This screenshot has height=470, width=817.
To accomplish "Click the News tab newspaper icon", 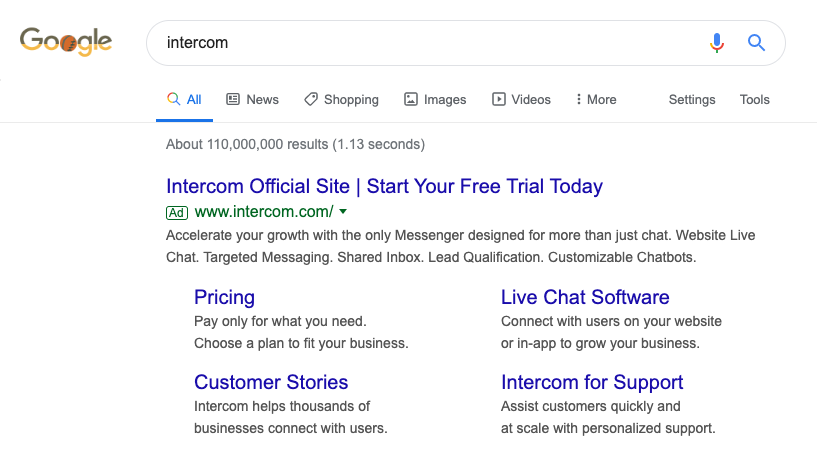I will coord(233,99).
